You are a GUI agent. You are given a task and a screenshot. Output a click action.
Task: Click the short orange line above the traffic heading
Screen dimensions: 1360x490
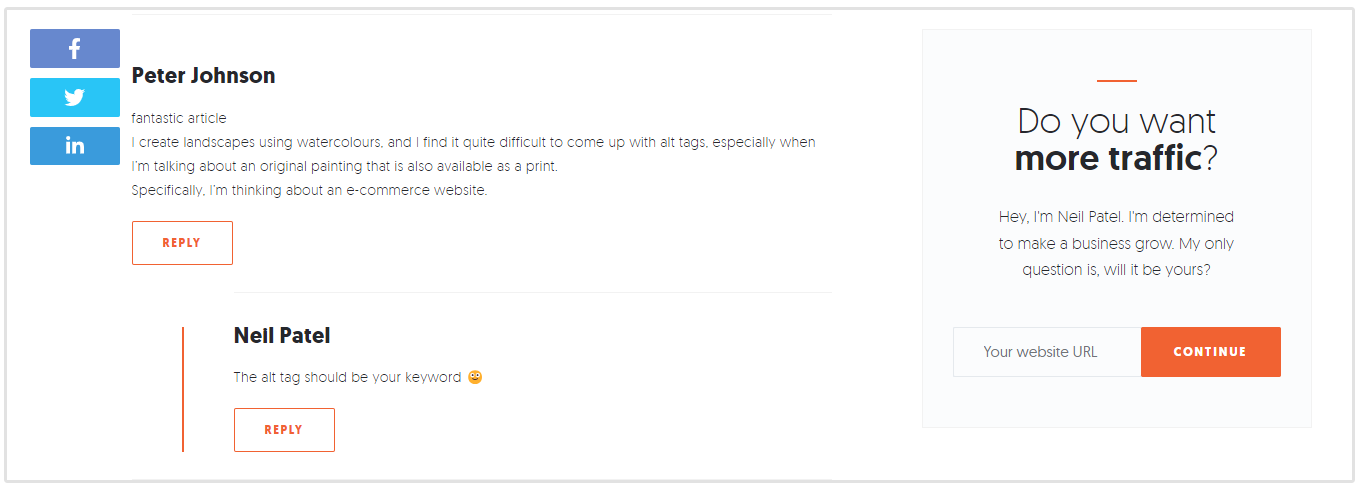[x=1116, y=80]
